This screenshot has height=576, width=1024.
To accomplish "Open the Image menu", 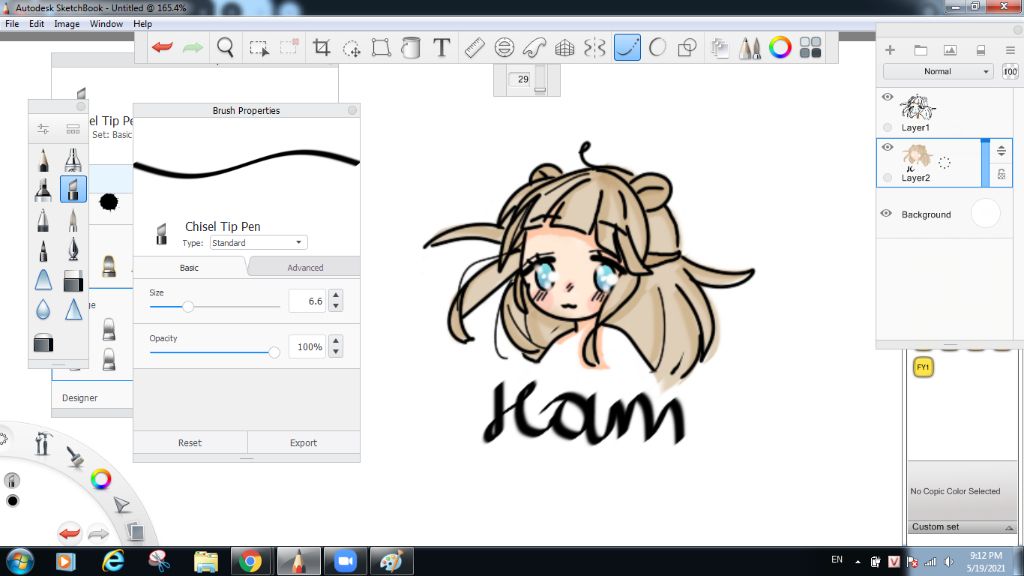I will [x=67, y=24].
